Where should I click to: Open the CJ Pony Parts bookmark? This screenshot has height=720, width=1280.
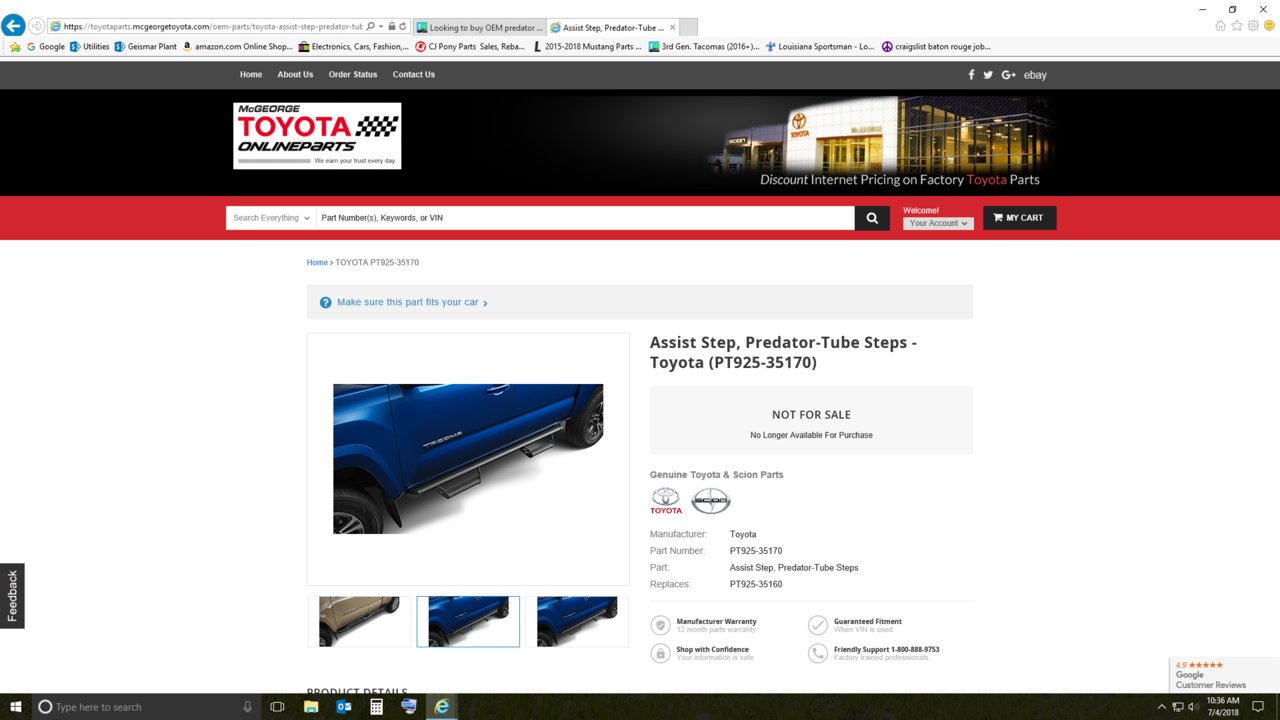470,47
